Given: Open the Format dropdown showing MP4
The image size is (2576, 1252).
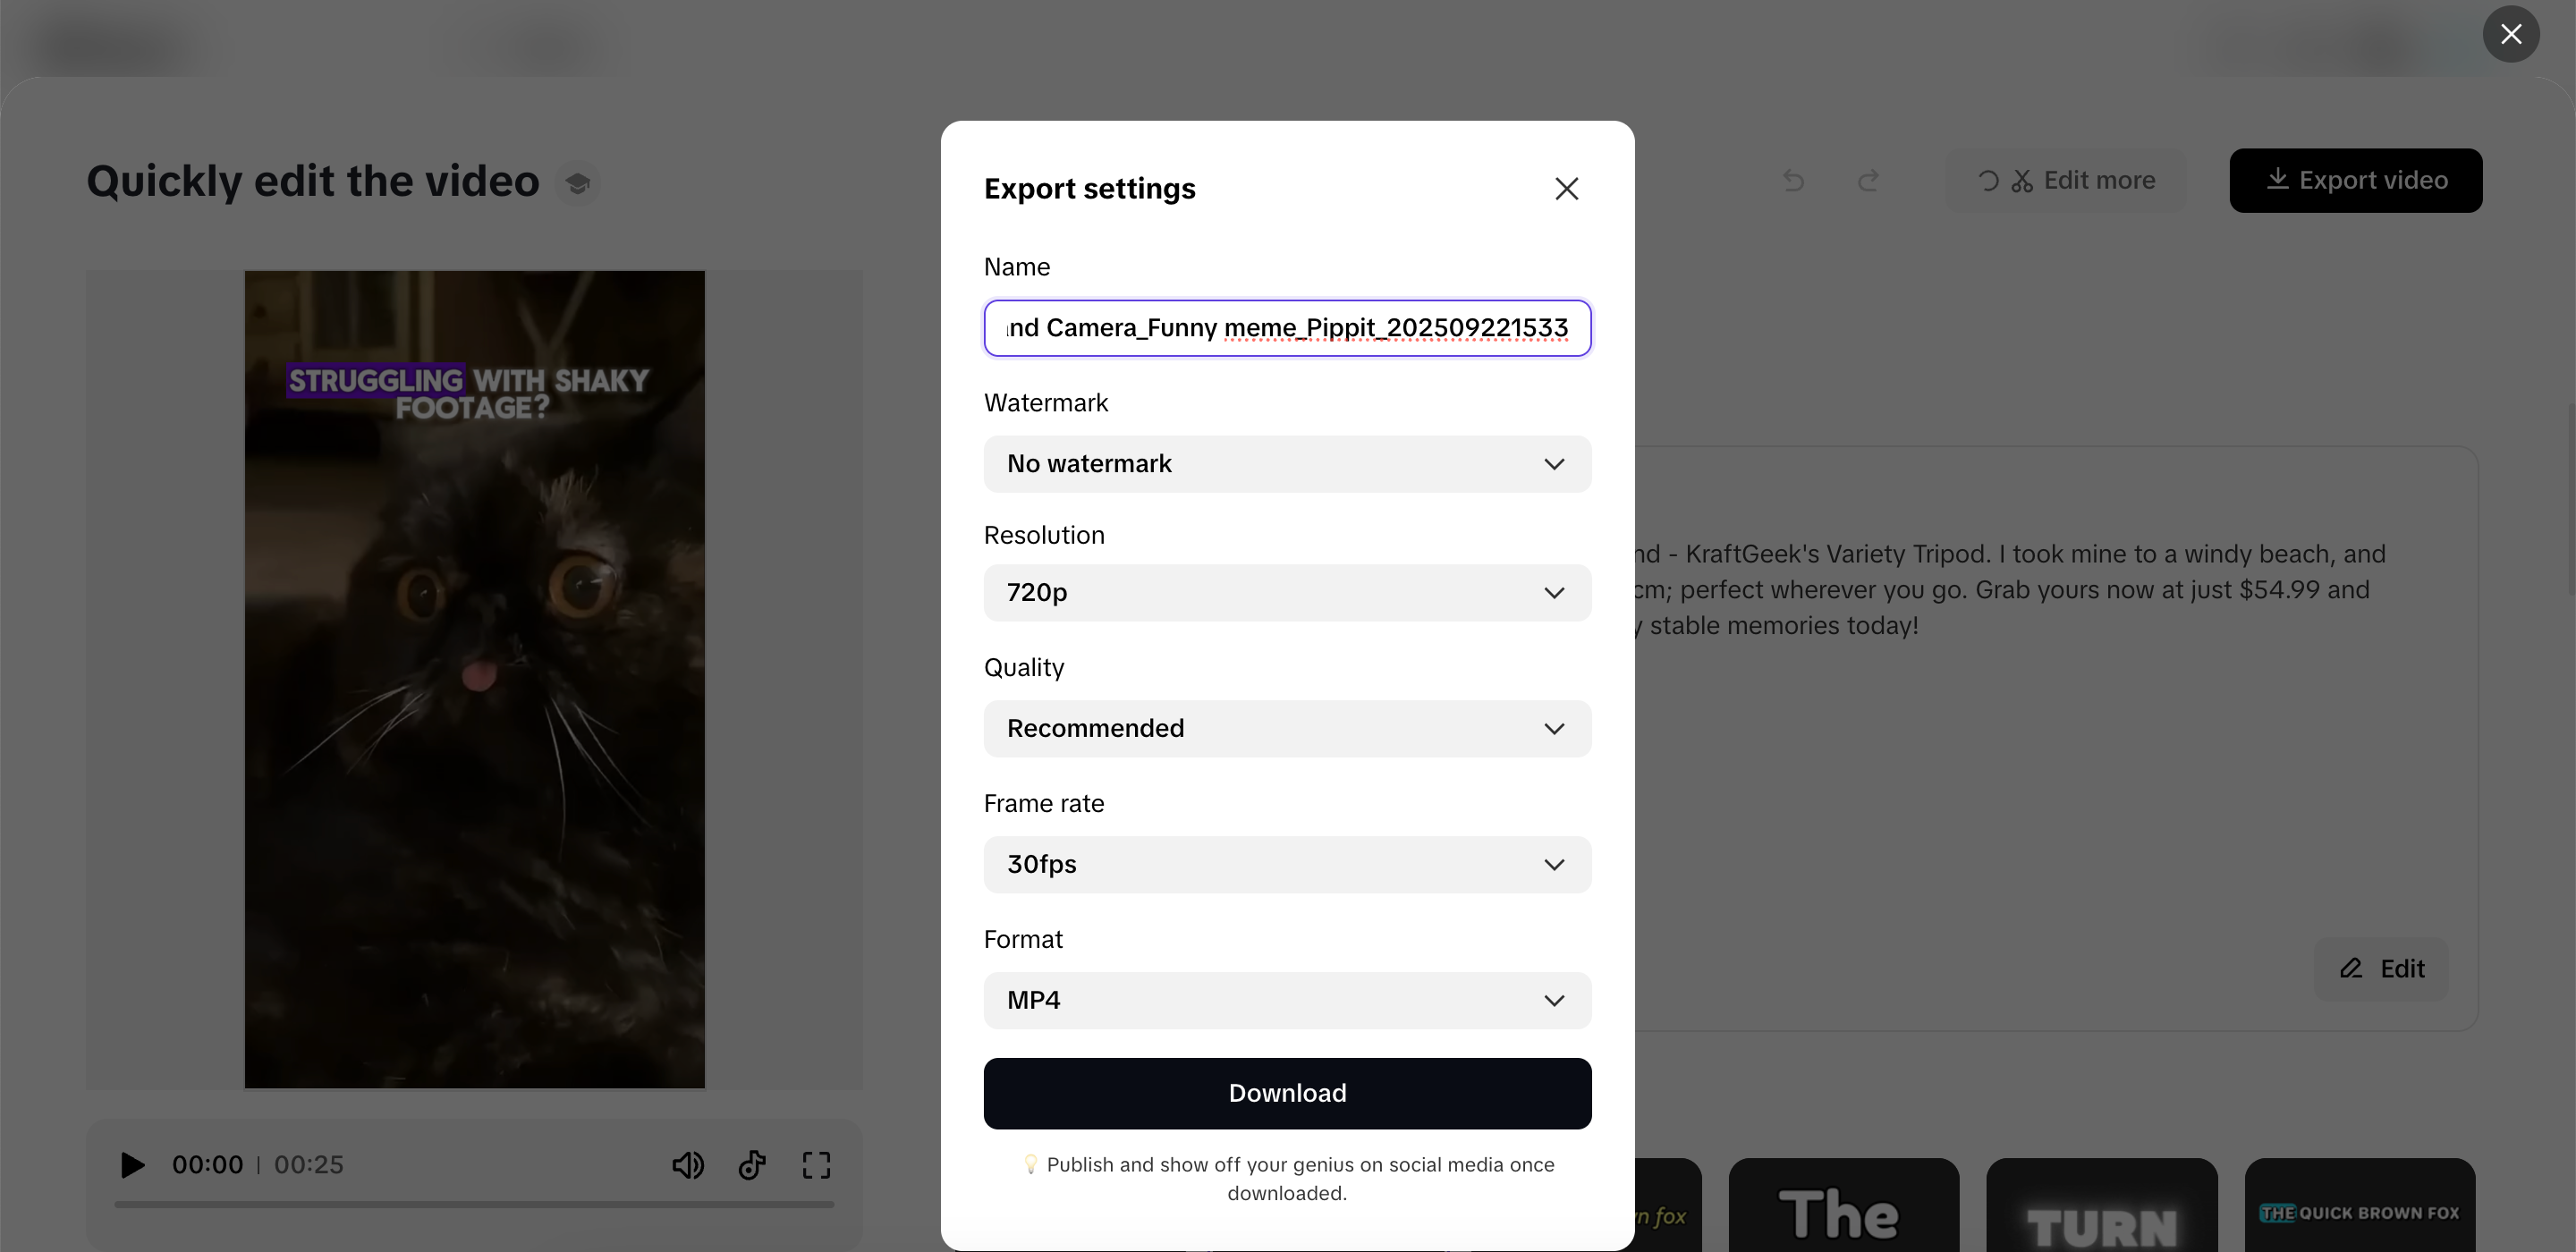Looking at the screenshot, I should pos(1286,1000).
